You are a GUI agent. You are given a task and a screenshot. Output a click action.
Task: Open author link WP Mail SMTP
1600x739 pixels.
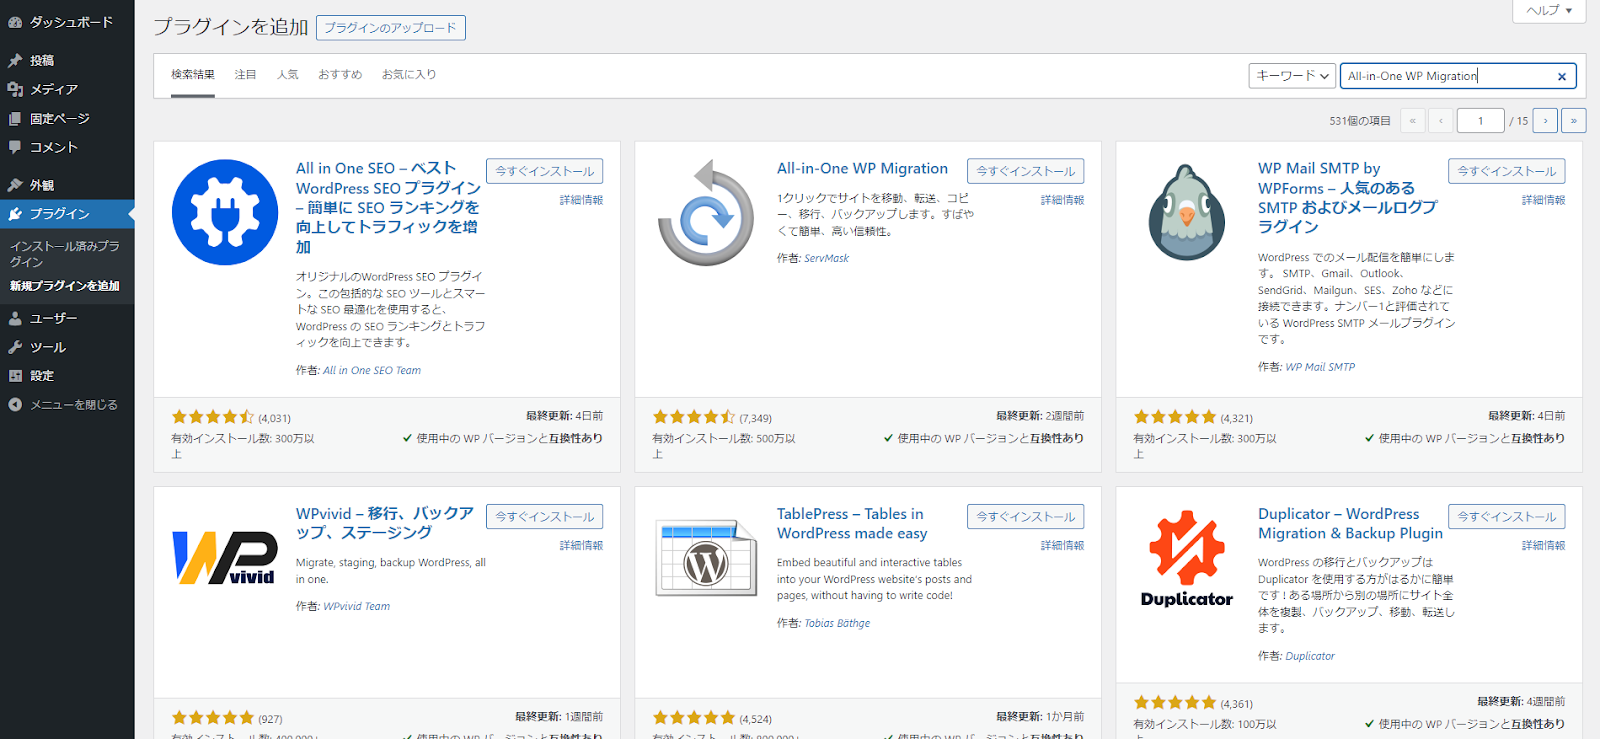point(1321,367)
